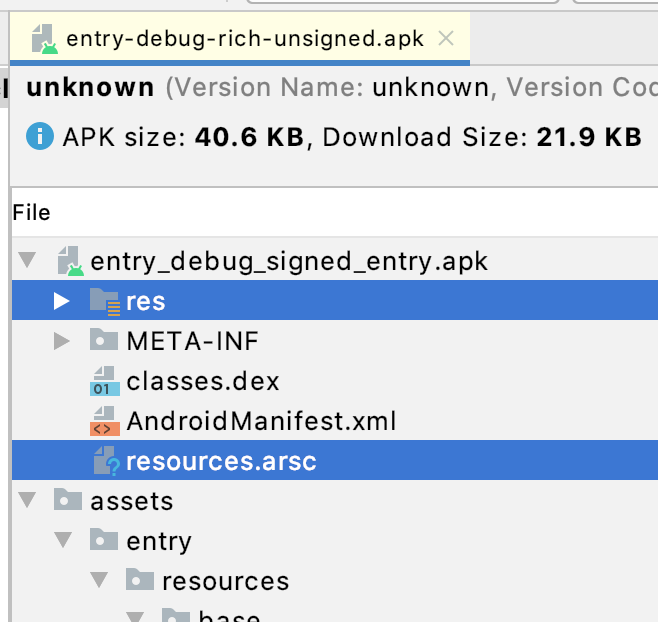Collapse the entry_debug_signed_entry.apk node
This screenshot has width=658, height=622.
(x=28, y=260)
